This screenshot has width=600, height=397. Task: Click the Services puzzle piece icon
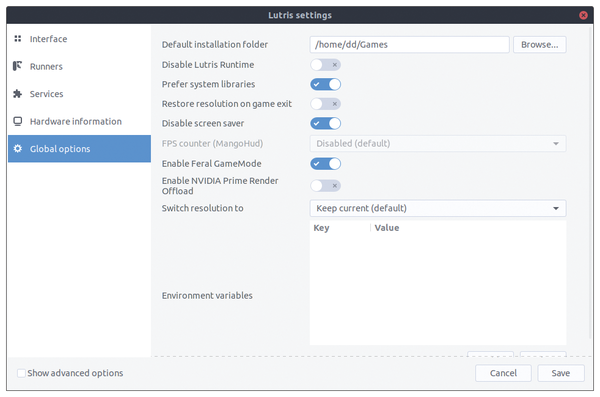coord(17,94)
